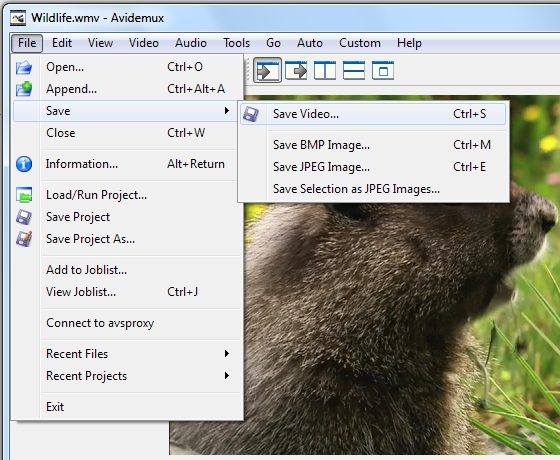The height and width of the screenshot is (460, 560).
Task: Select Save Selection as JPEG Images...
Action: pyautogui.click(x=373, y=189)
